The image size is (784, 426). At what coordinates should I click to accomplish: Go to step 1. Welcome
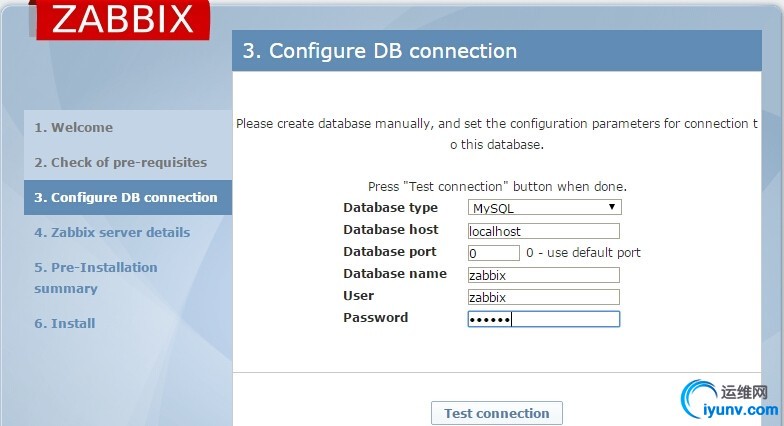pyautogui.click(x=74, y=128)
